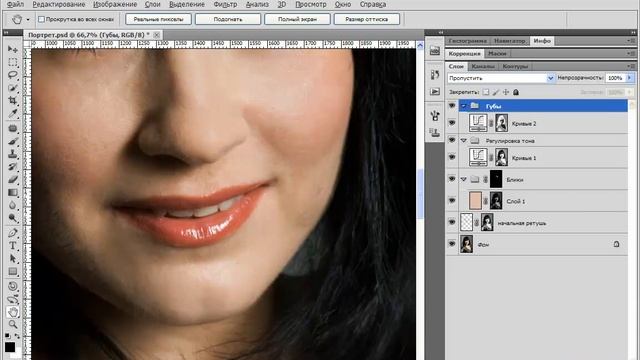Select the Blur tool
This screenshot has width=640, height=360.
[13, 205]
